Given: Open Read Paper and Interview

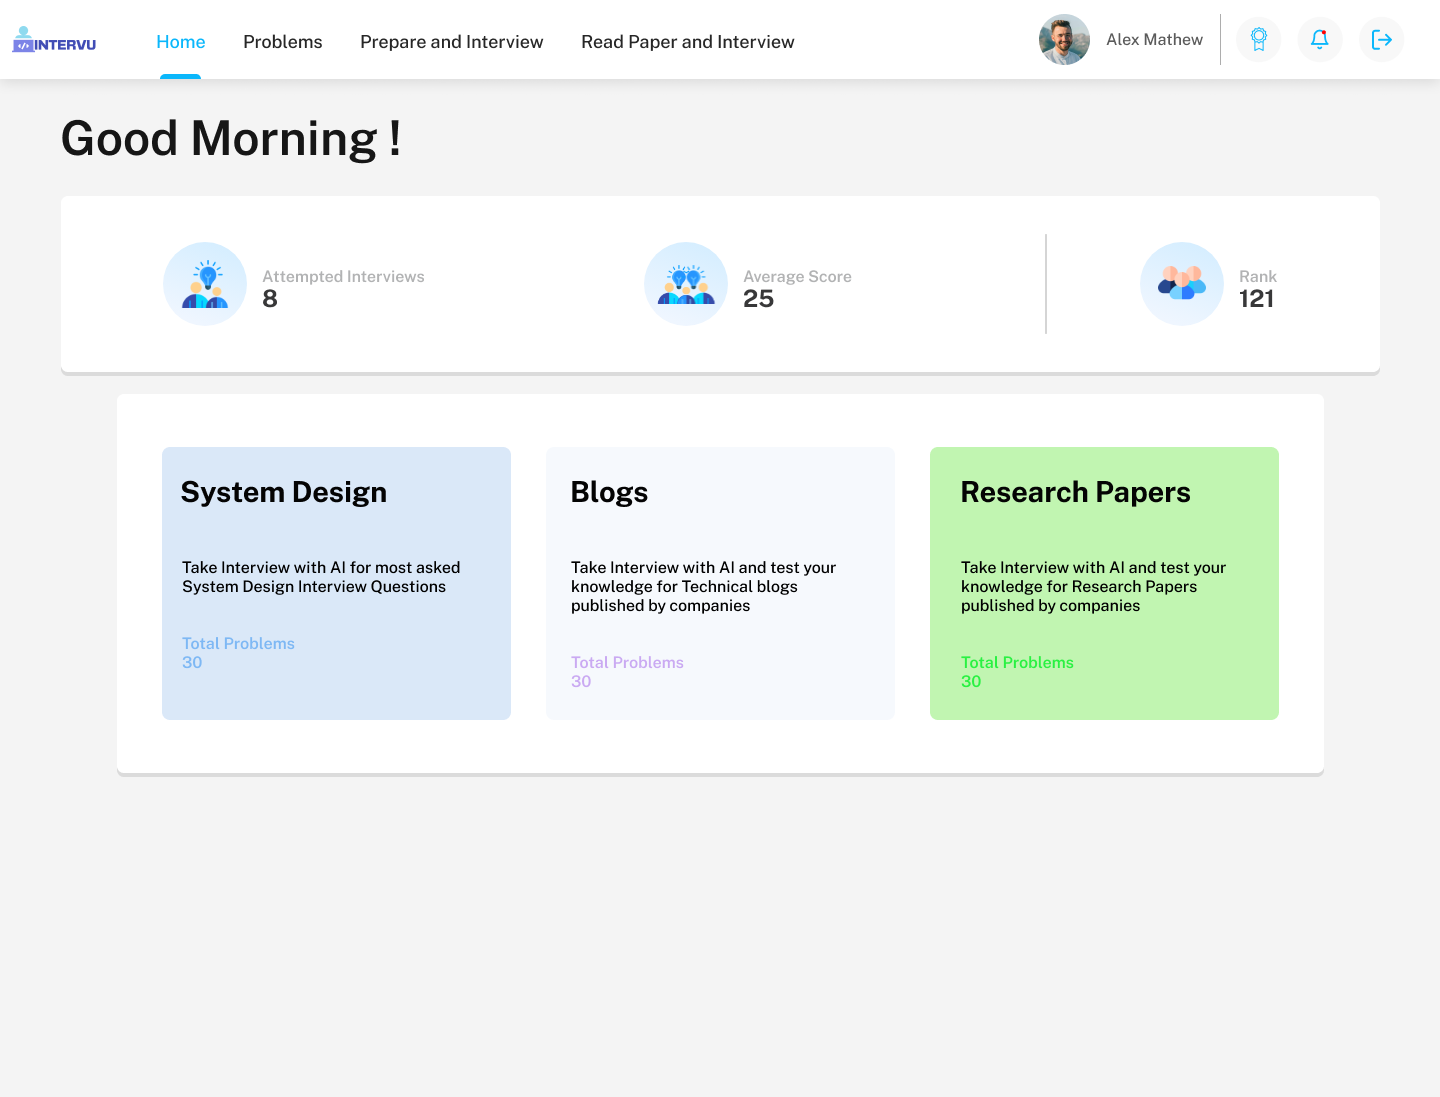Looking at the screenshot, I should [x=688, y=42].
